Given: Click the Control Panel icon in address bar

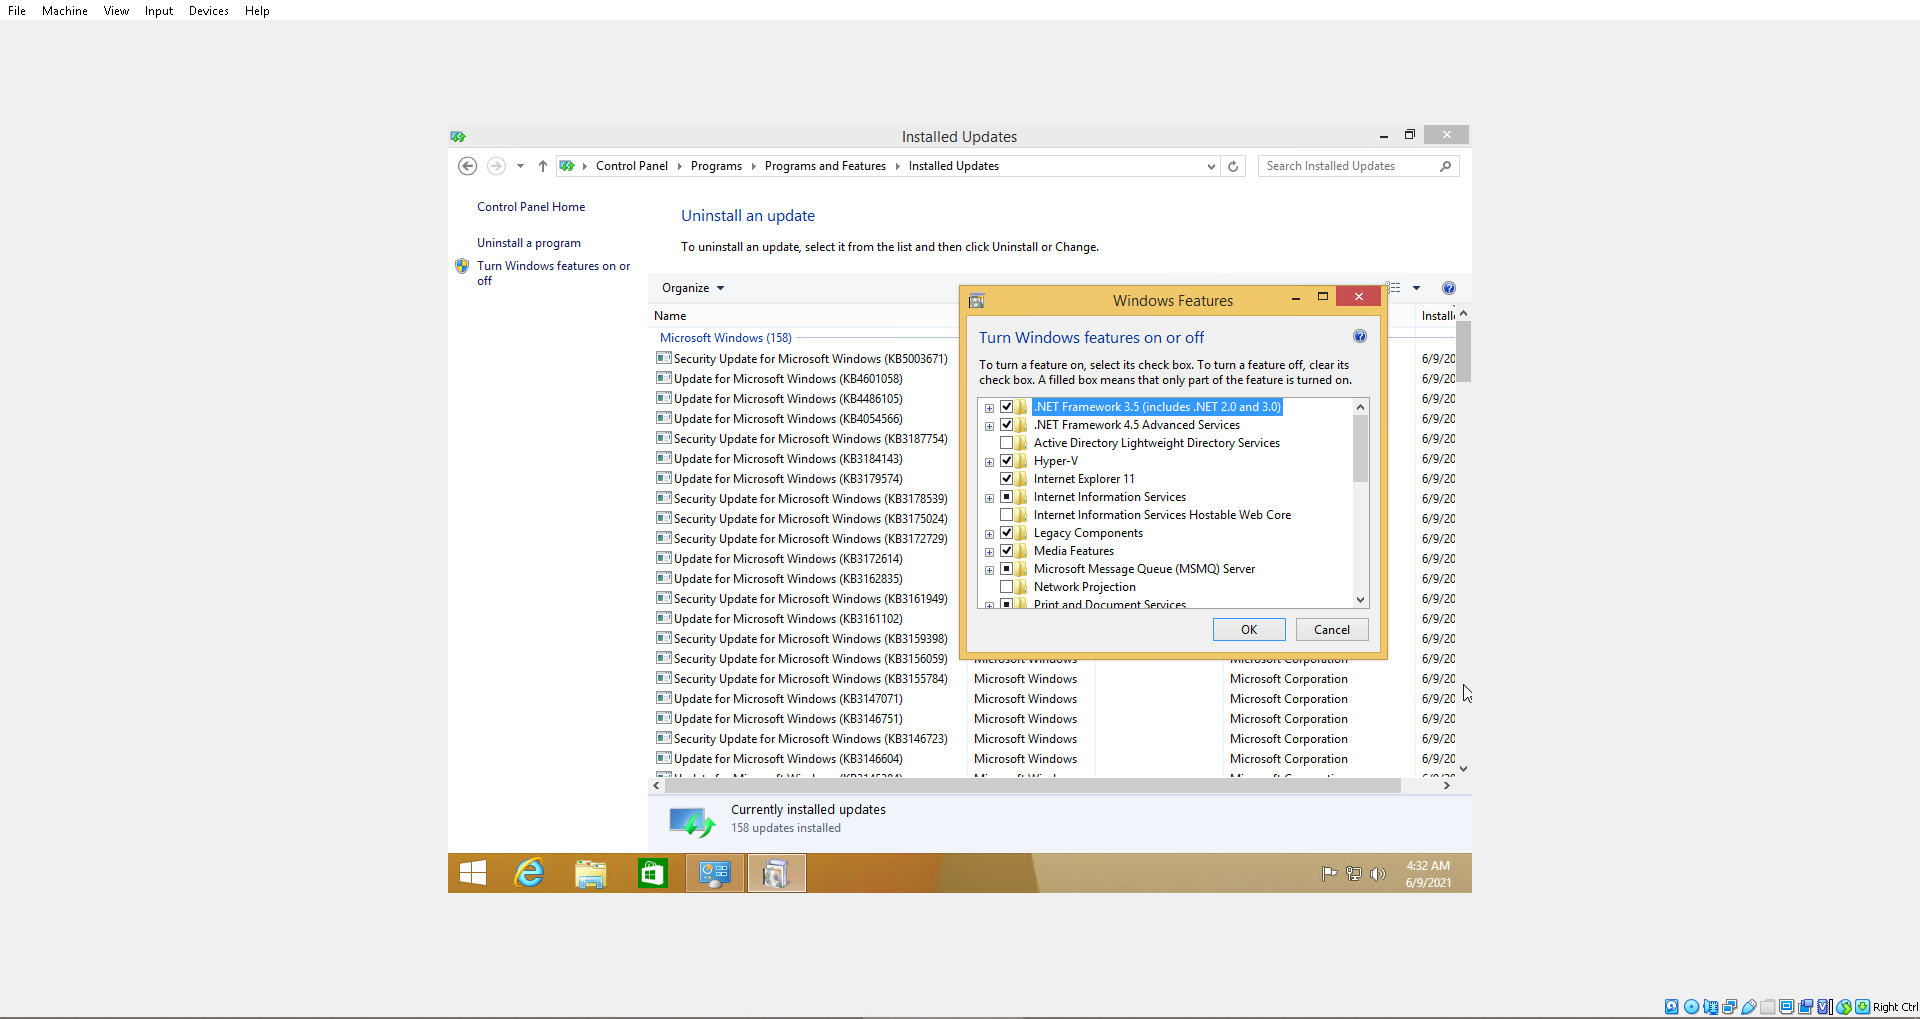Looking at the screenshot, I should coord(567,166).
